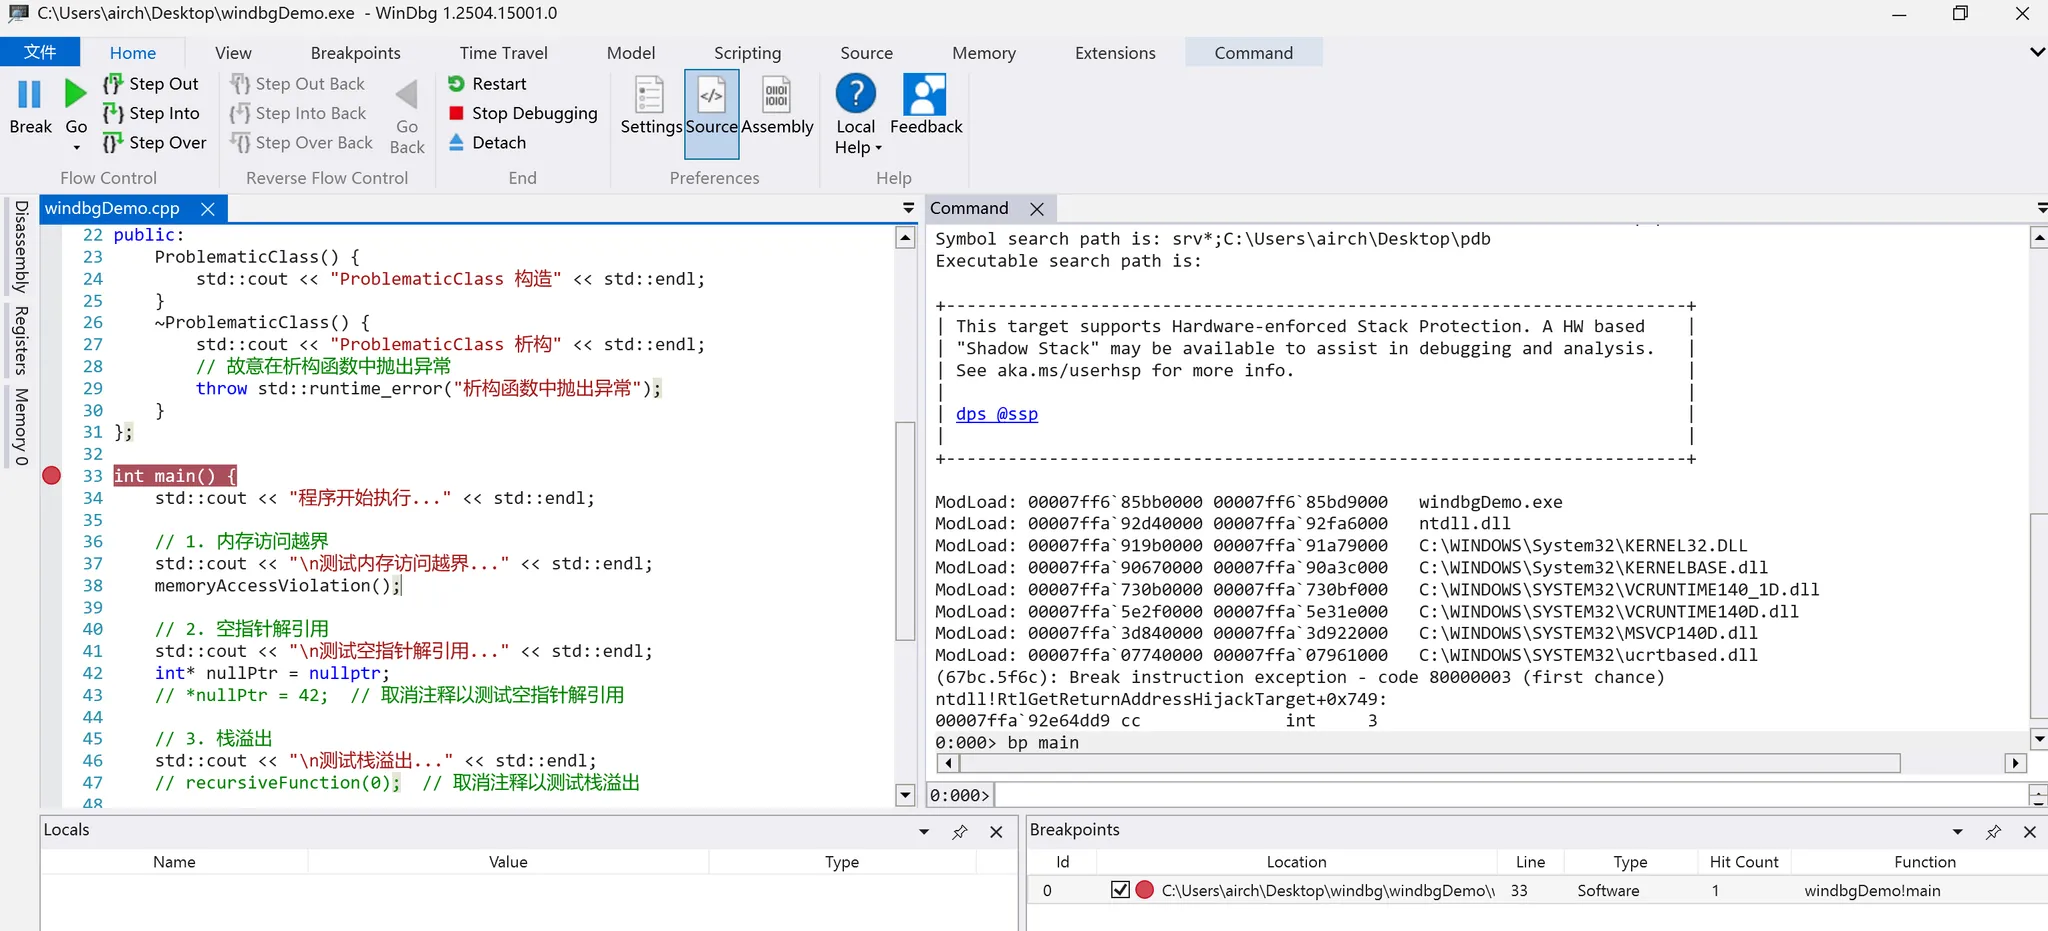2048x931 pixels.
Task: Open the Feedback icon
Action: 925,96
